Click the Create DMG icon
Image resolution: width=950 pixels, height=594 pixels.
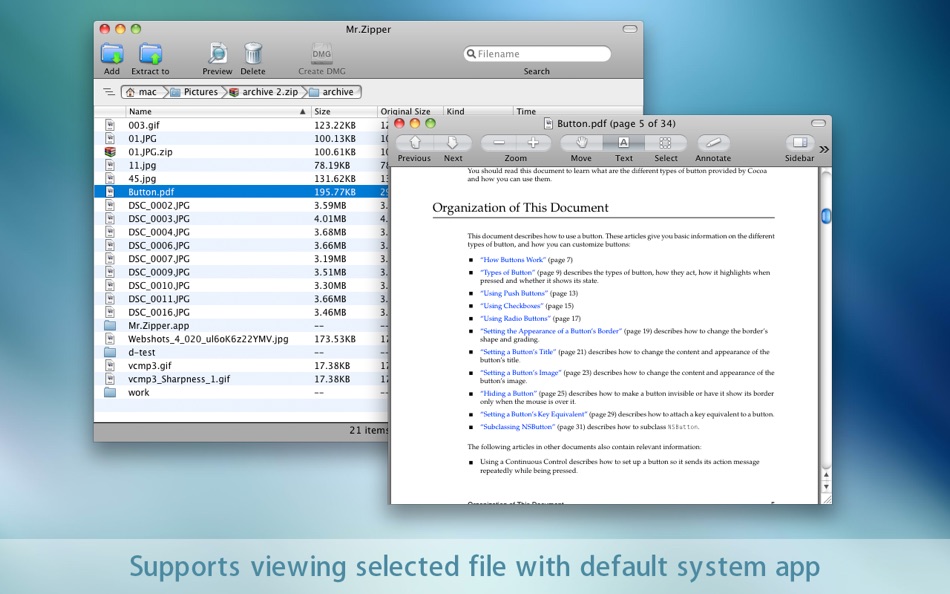(322, 54)
